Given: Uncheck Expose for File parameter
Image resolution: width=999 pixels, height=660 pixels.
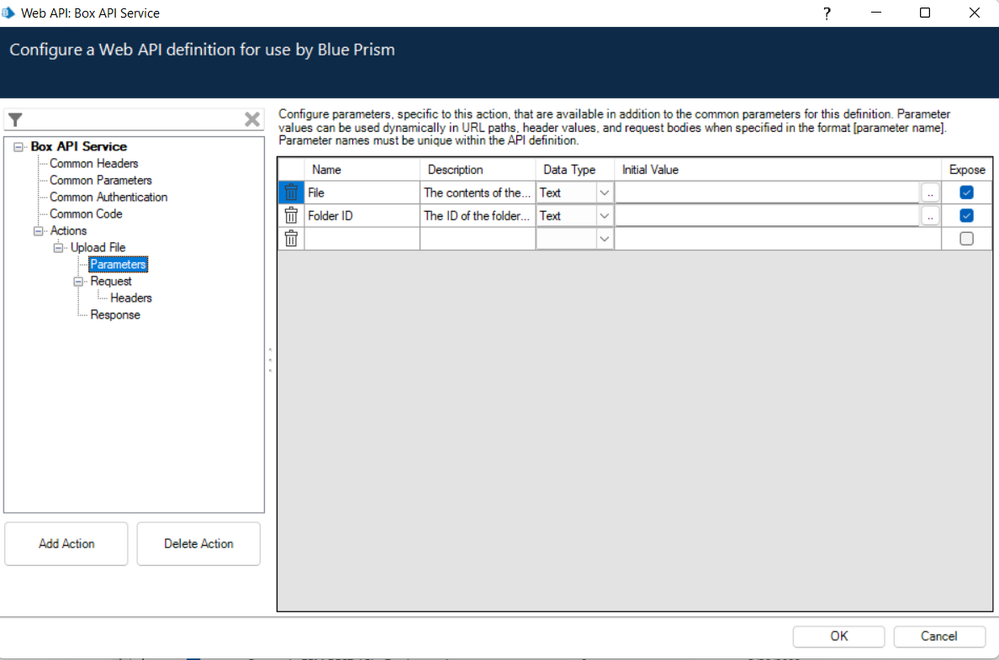Looking at the screenshot, I should coord(966,193).
